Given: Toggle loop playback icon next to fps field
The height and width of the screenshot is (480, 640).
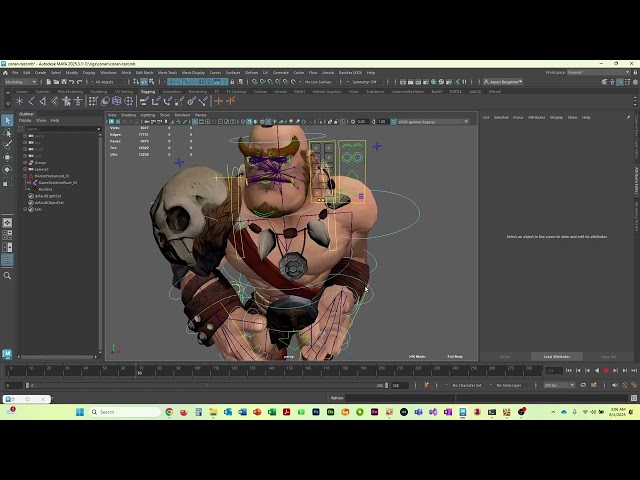Looking at the screenshot, I should click(583, 385).
